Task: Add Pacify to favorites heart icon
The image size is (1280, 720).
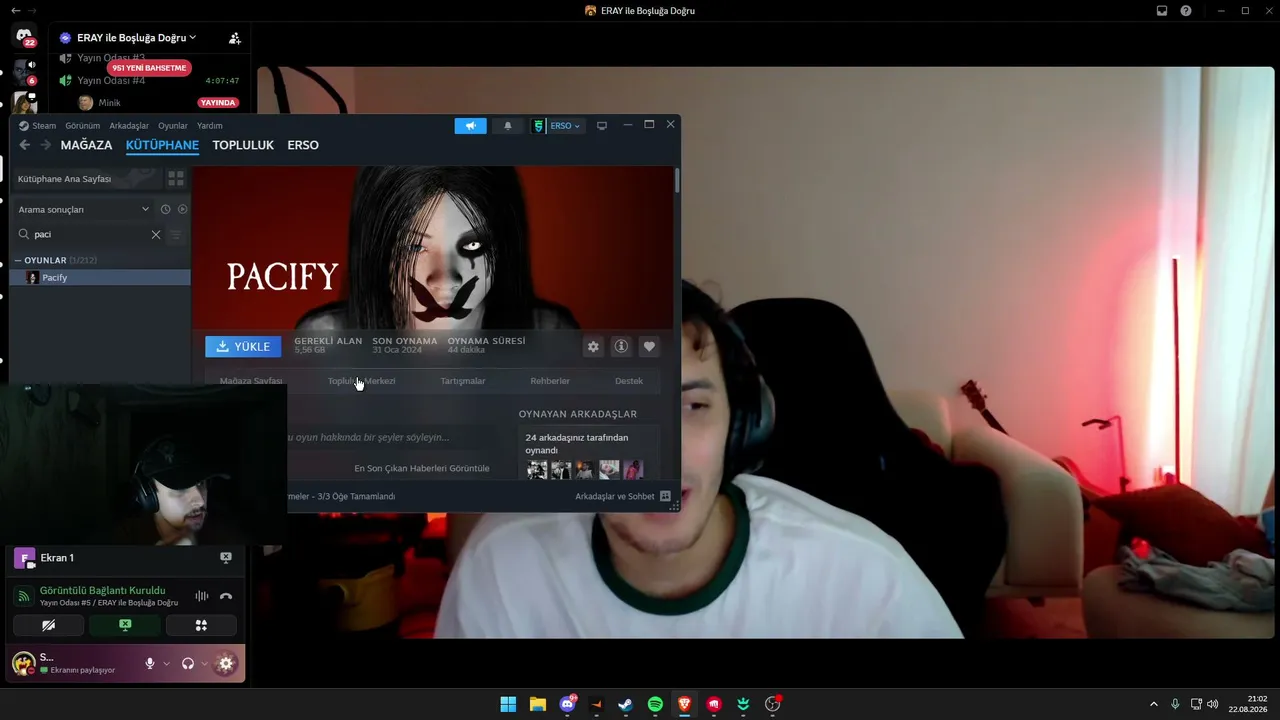Action: tap(649, 346)
